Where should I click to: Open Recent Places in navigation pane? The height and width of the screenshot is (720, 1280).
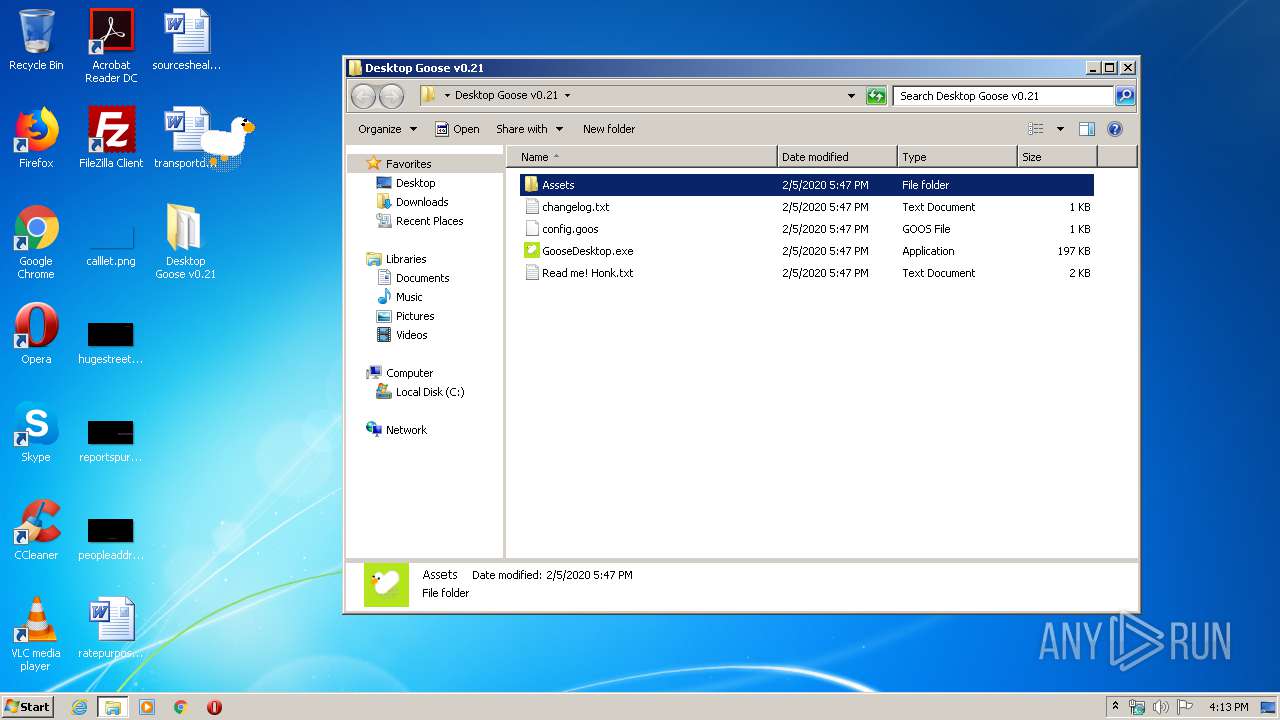tap(429, 221)
